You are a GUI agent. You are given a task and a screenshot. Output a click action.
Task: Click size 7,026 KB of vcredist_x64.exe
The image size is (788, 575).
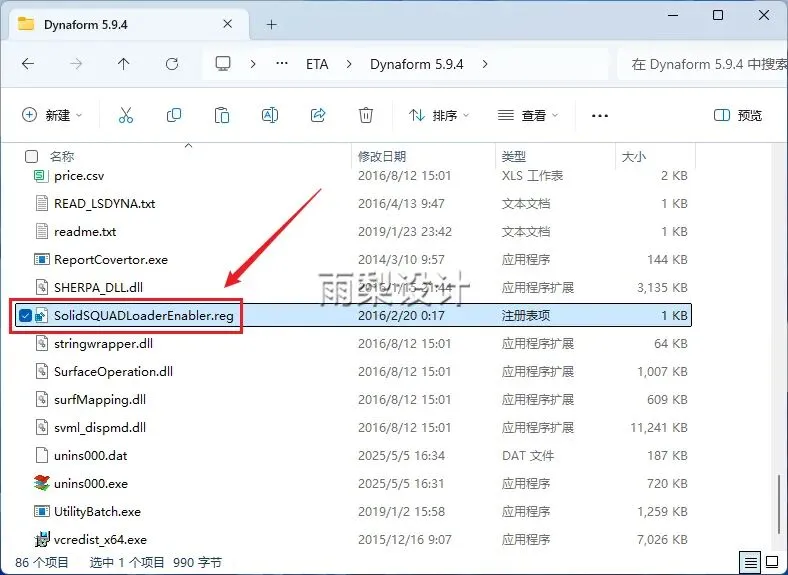[x=662, y=539]
